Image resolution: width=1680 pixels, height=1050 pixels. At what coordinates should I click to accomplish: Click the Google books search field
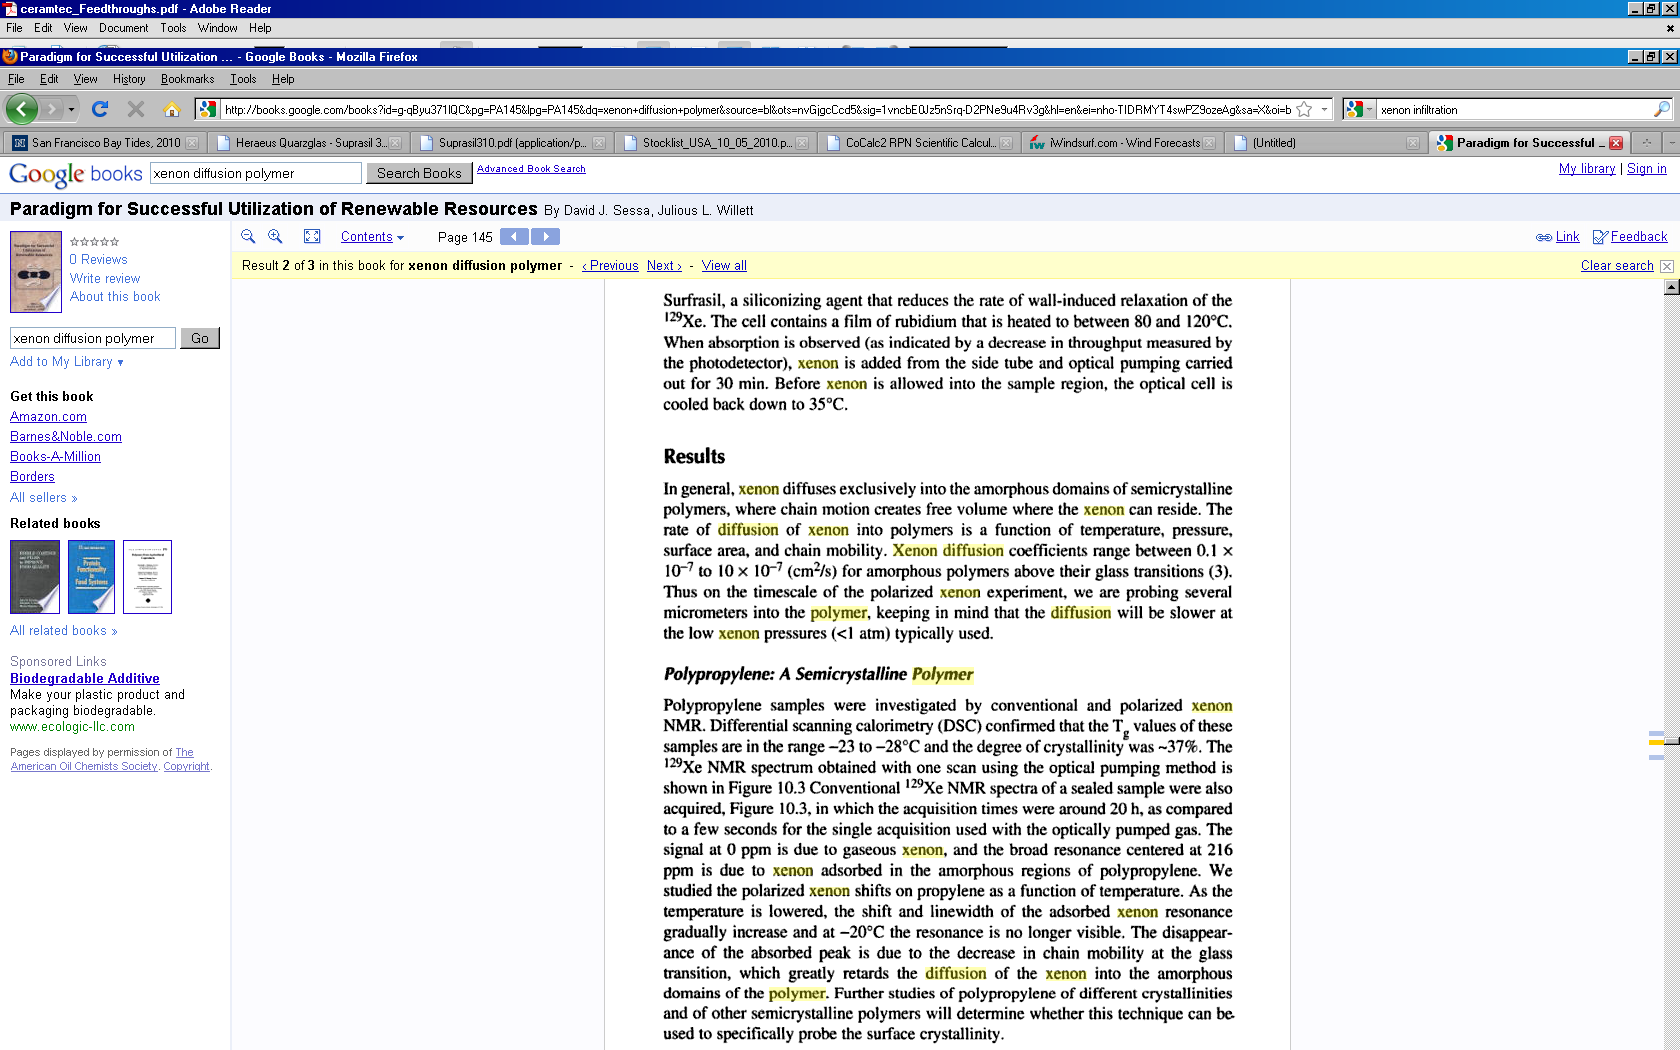pos(256,173)
